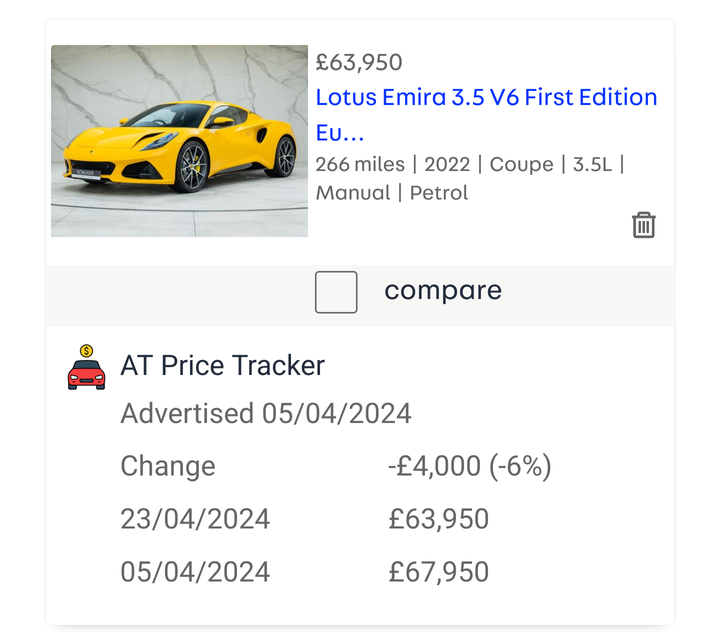Click the AT Price Tracker heading

click(x=223, y=366)
